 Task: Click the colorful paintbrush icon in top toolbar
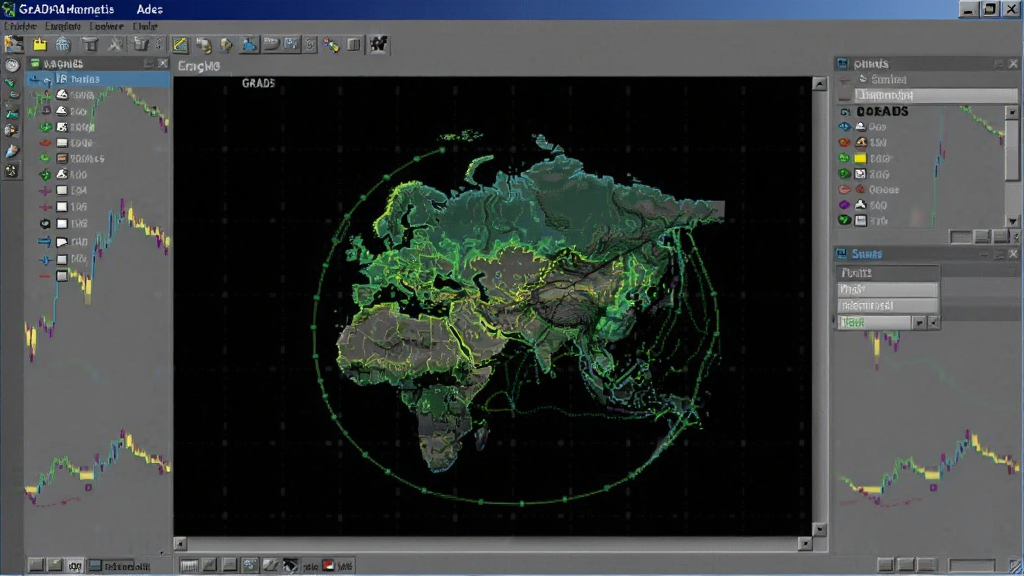tap(332, 44)
